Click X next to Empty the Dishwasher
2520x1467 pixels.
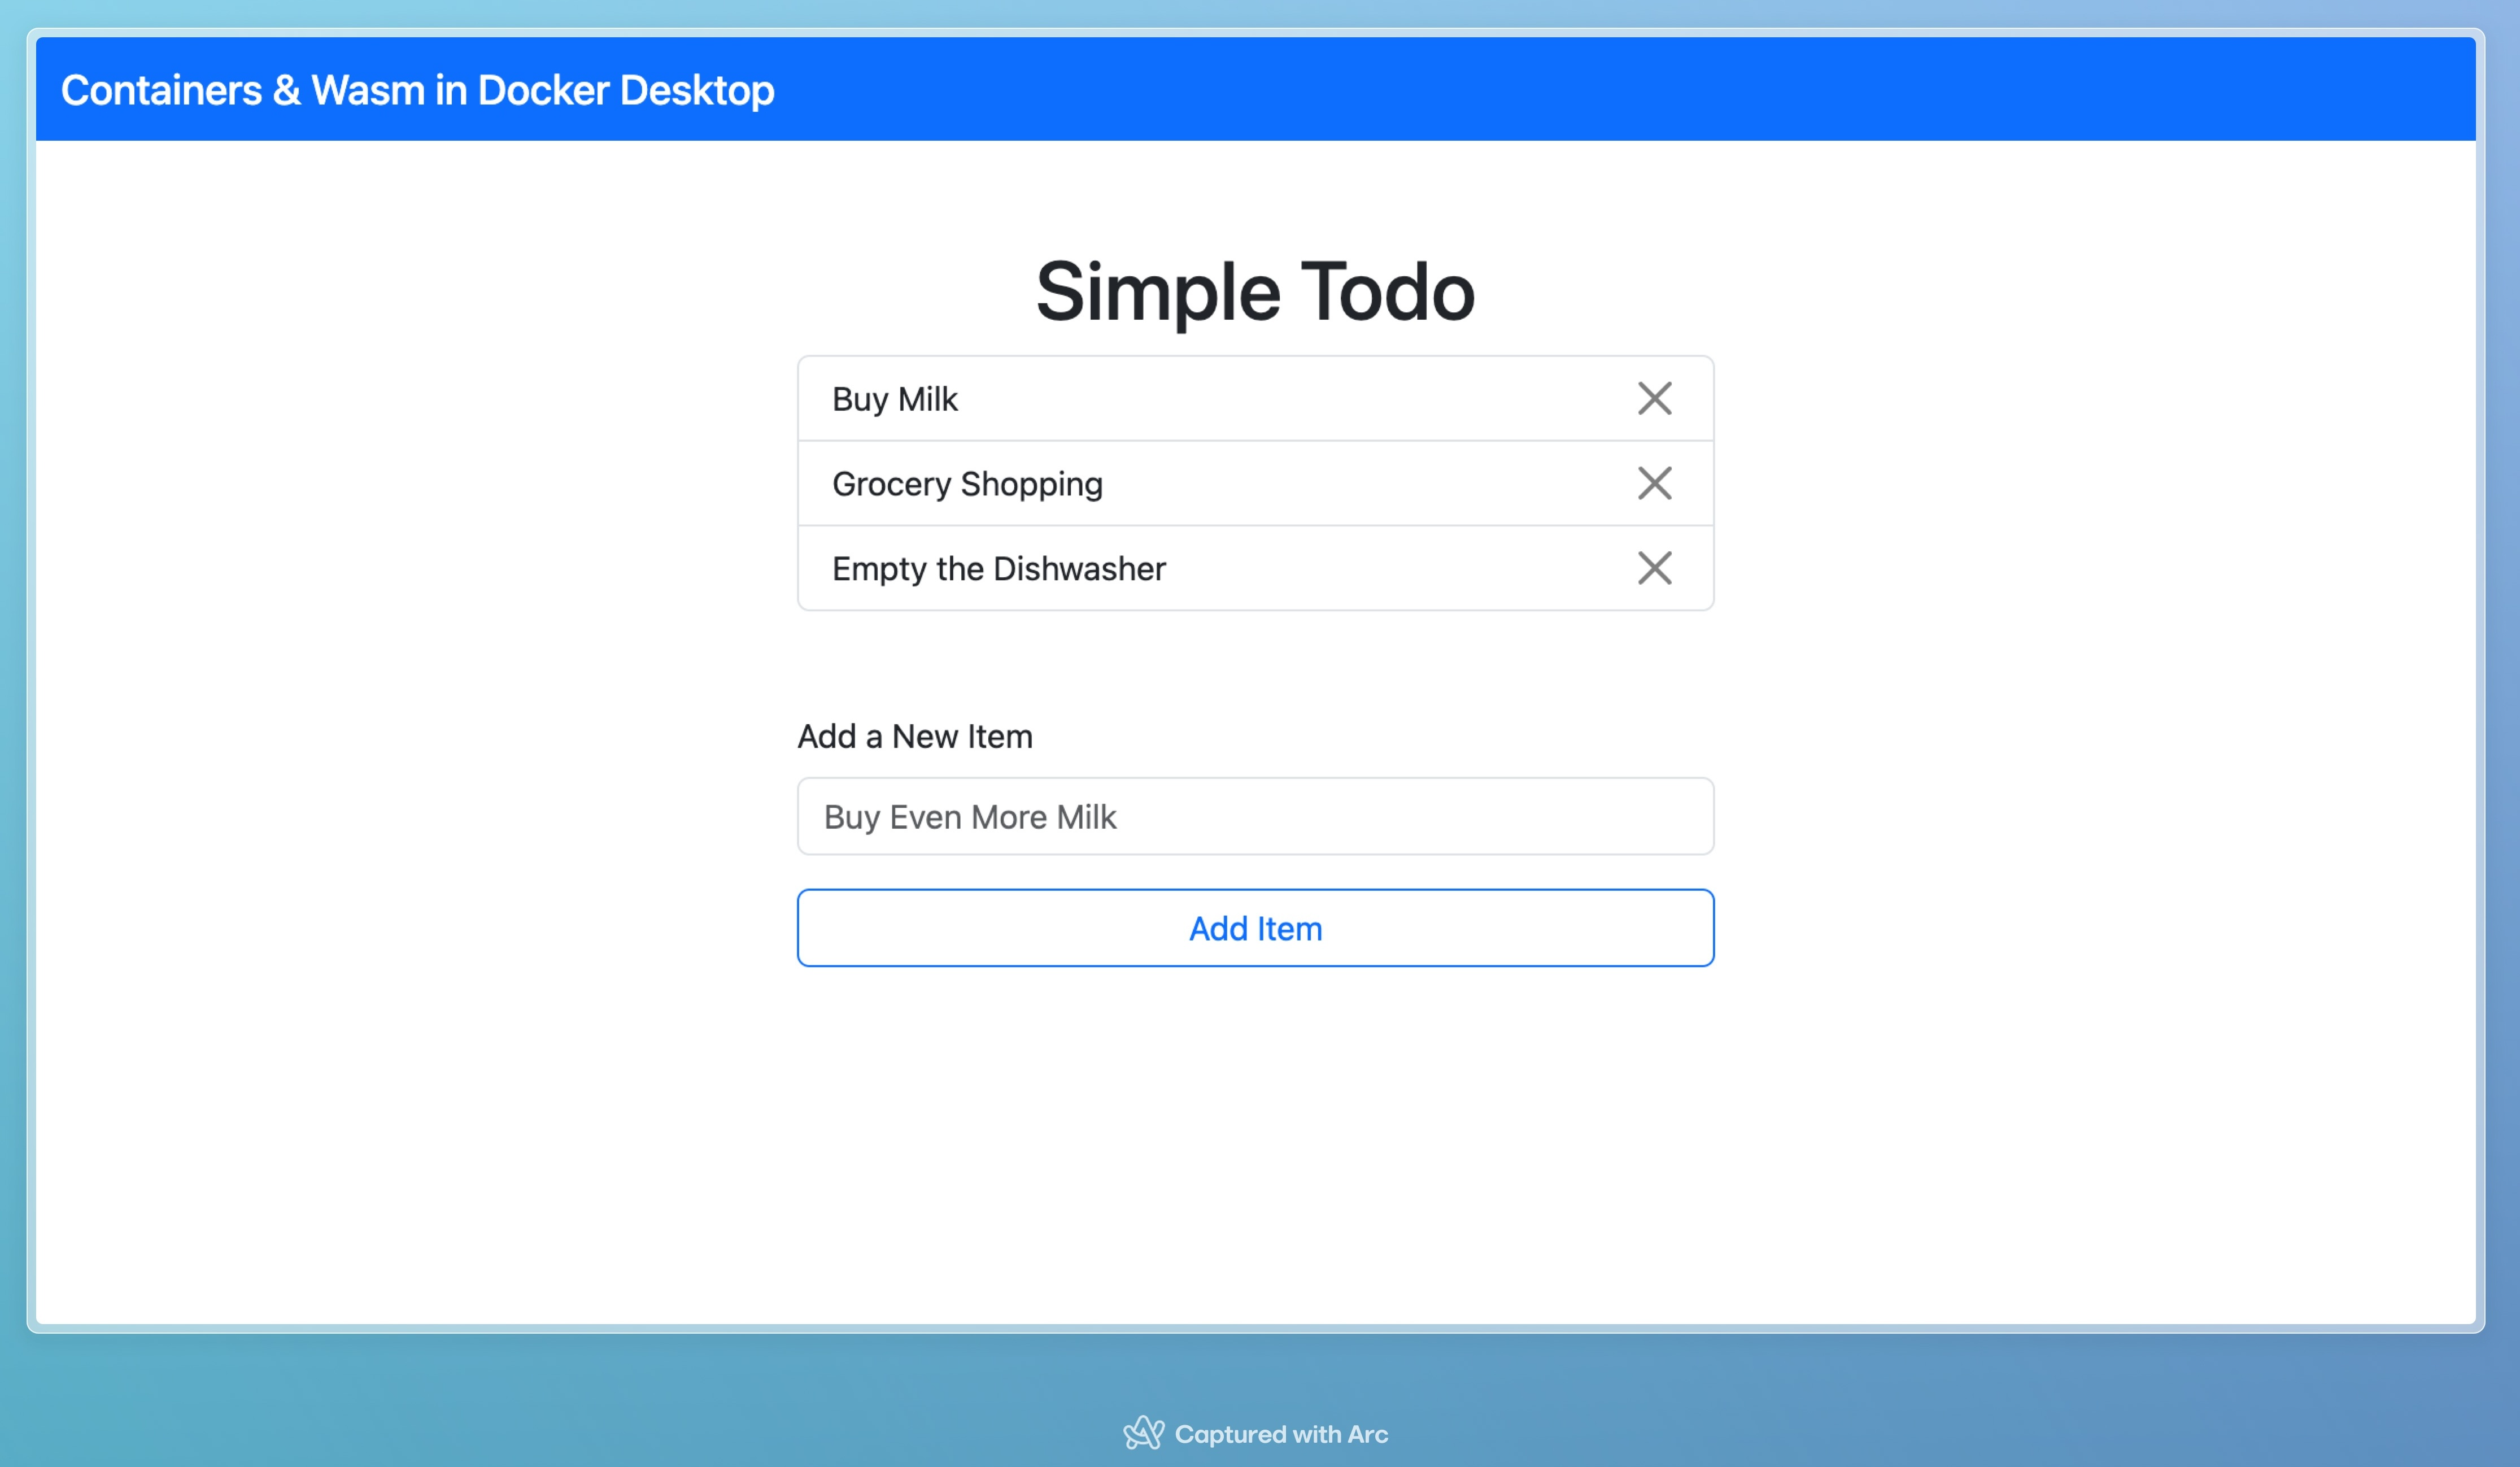coord(1654,568)
